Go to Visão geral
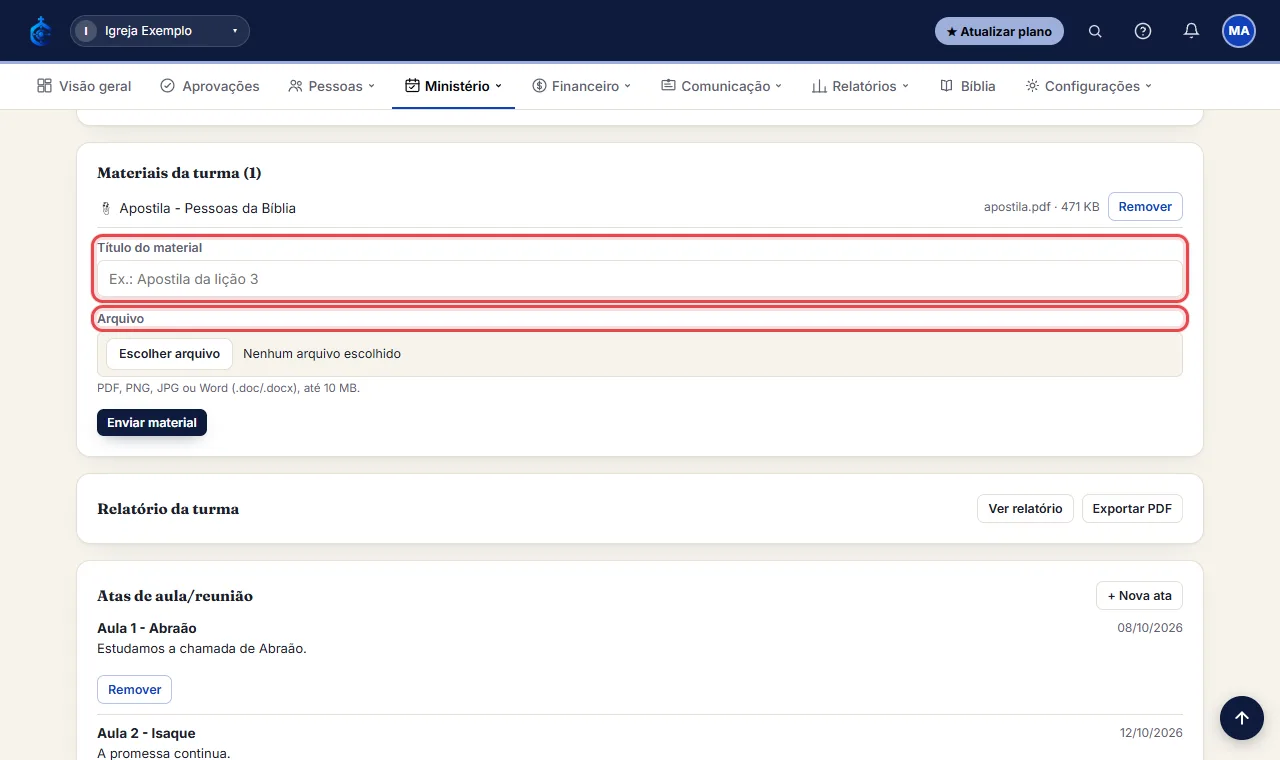 pyautogui.click(x=84, y=86)
